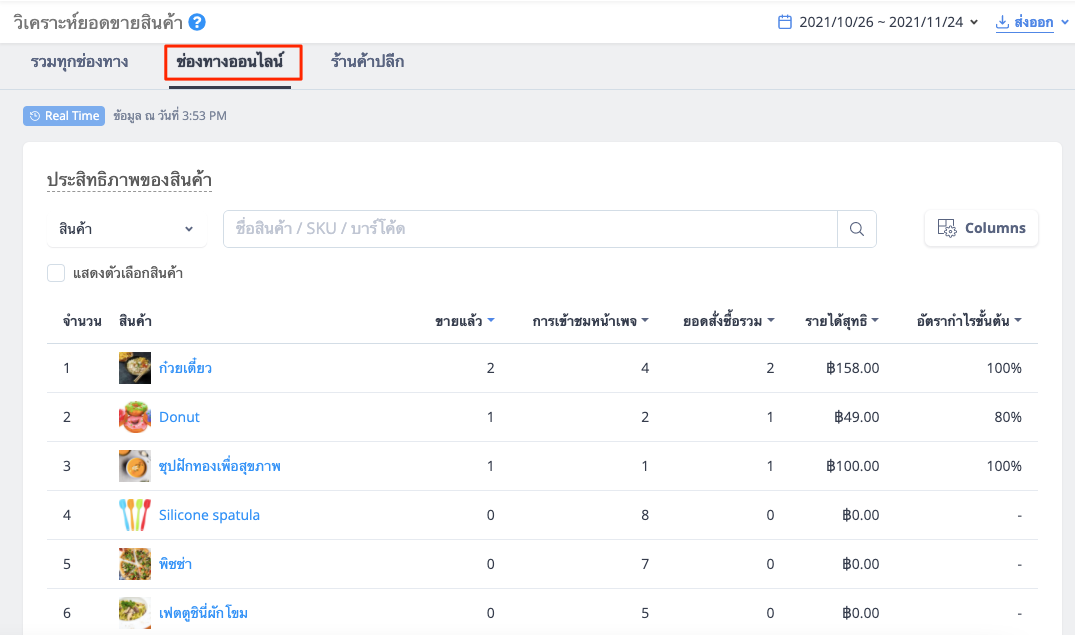Click the Real Time clock icon

(x=35, y=116)
